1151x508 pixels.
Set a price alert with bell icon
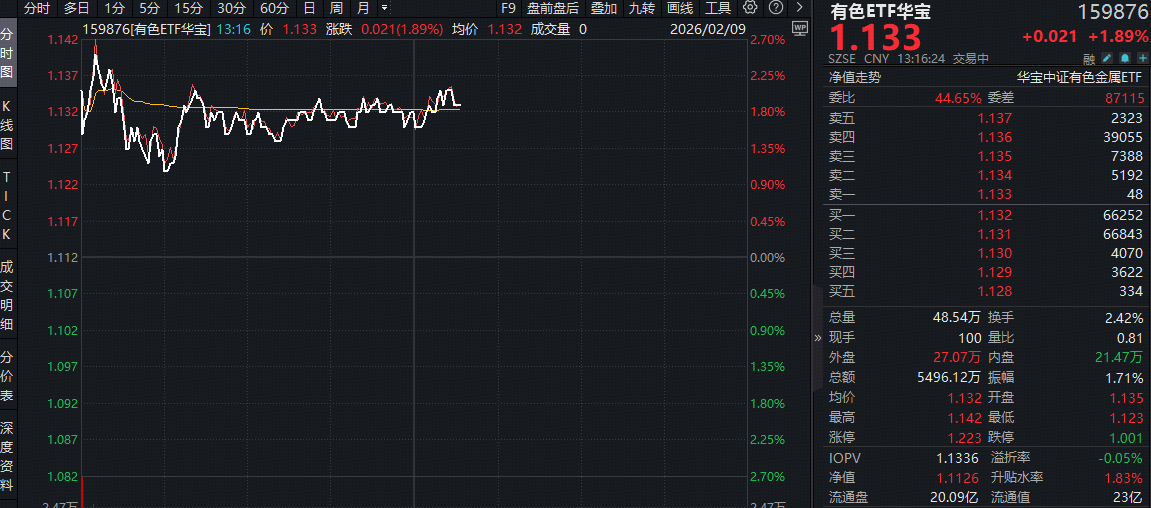click(1125, 59)
